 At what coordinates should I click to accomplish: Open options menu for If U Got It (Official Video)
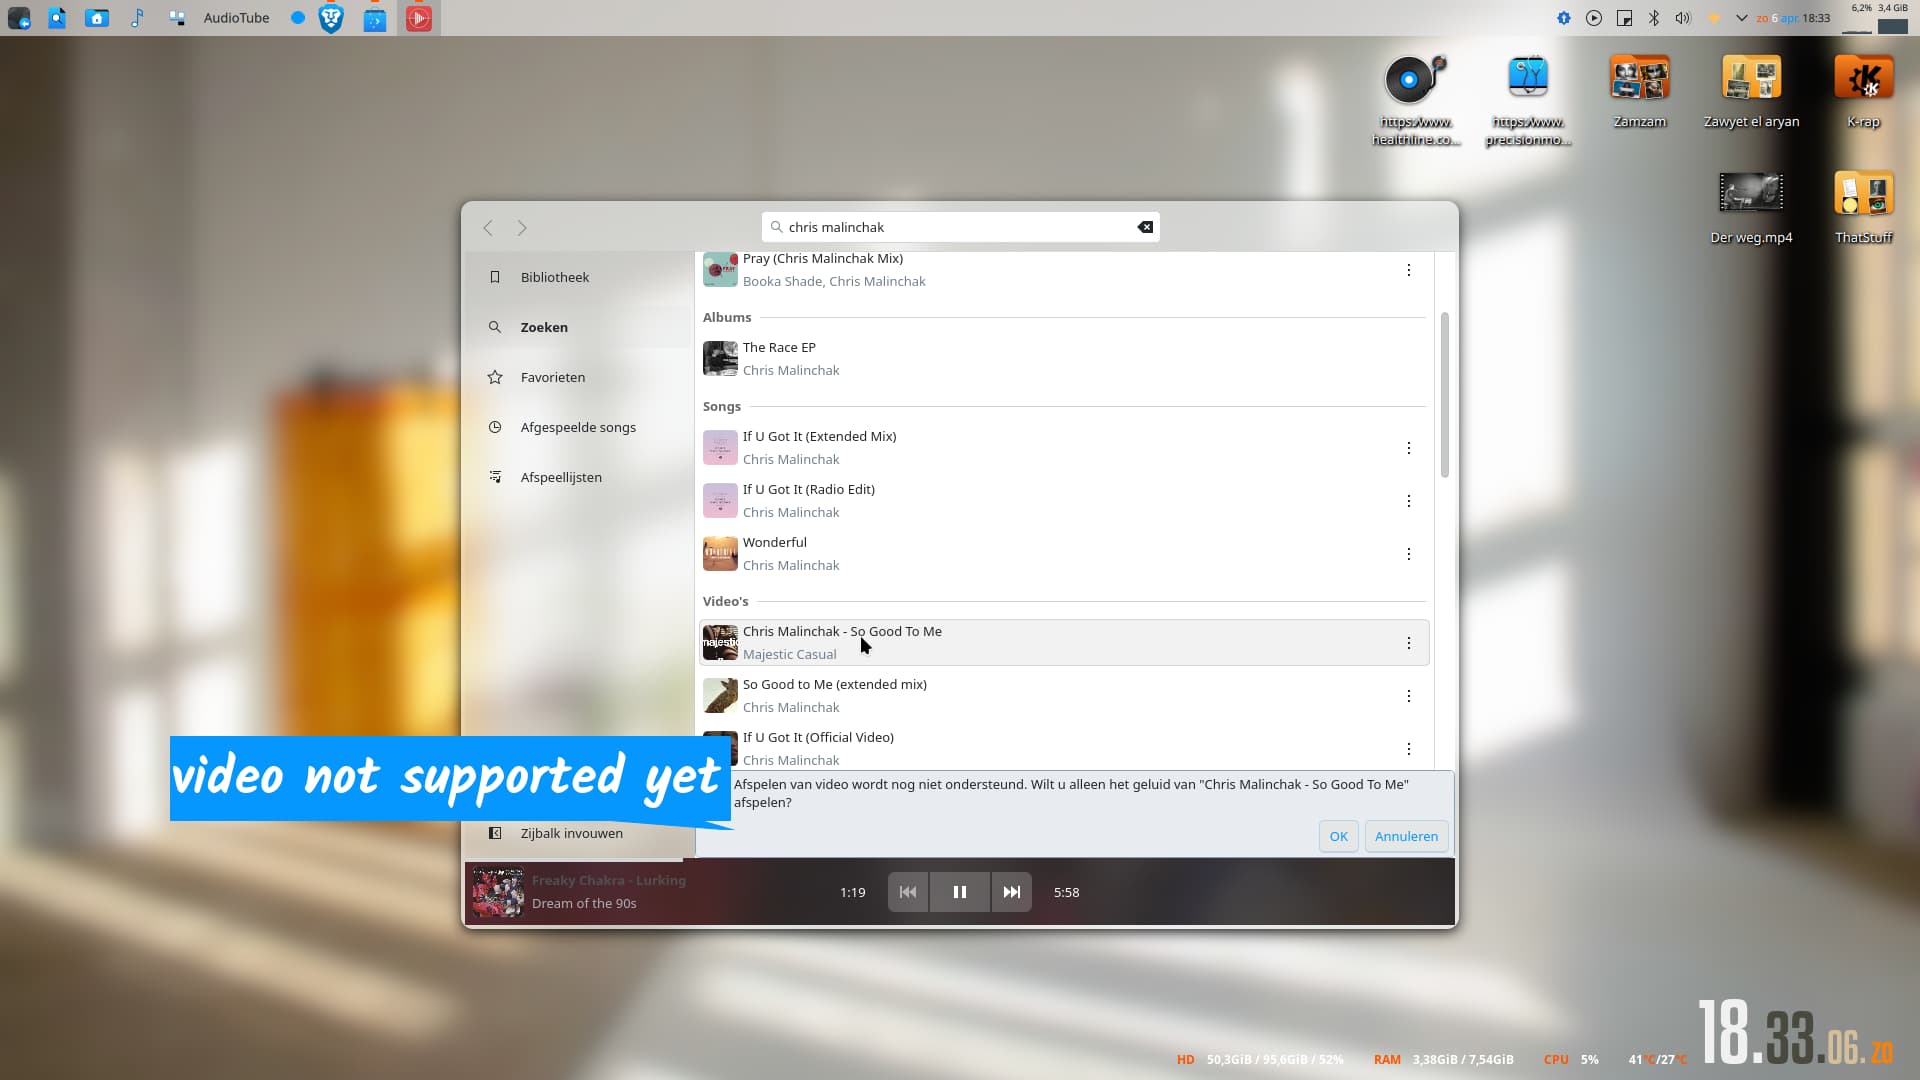1409,749
